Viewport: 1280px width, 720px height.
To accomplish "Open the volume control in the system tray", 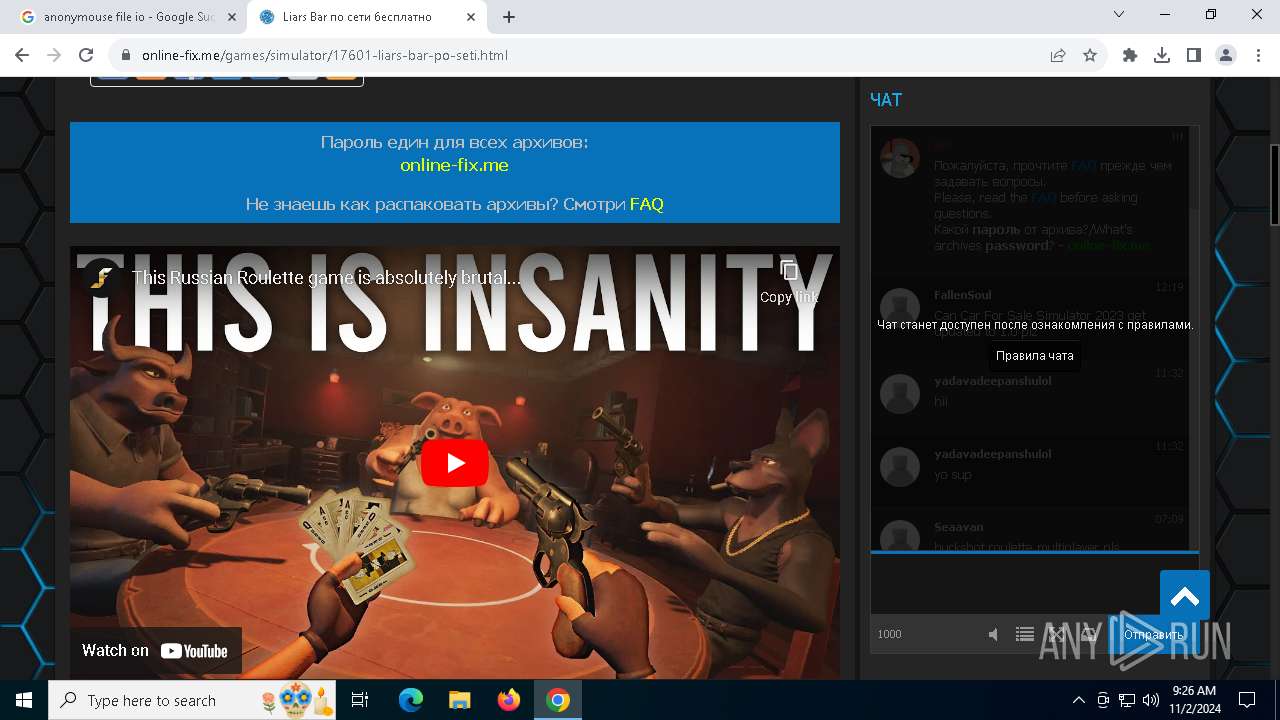I will (x=1150, y=700).
